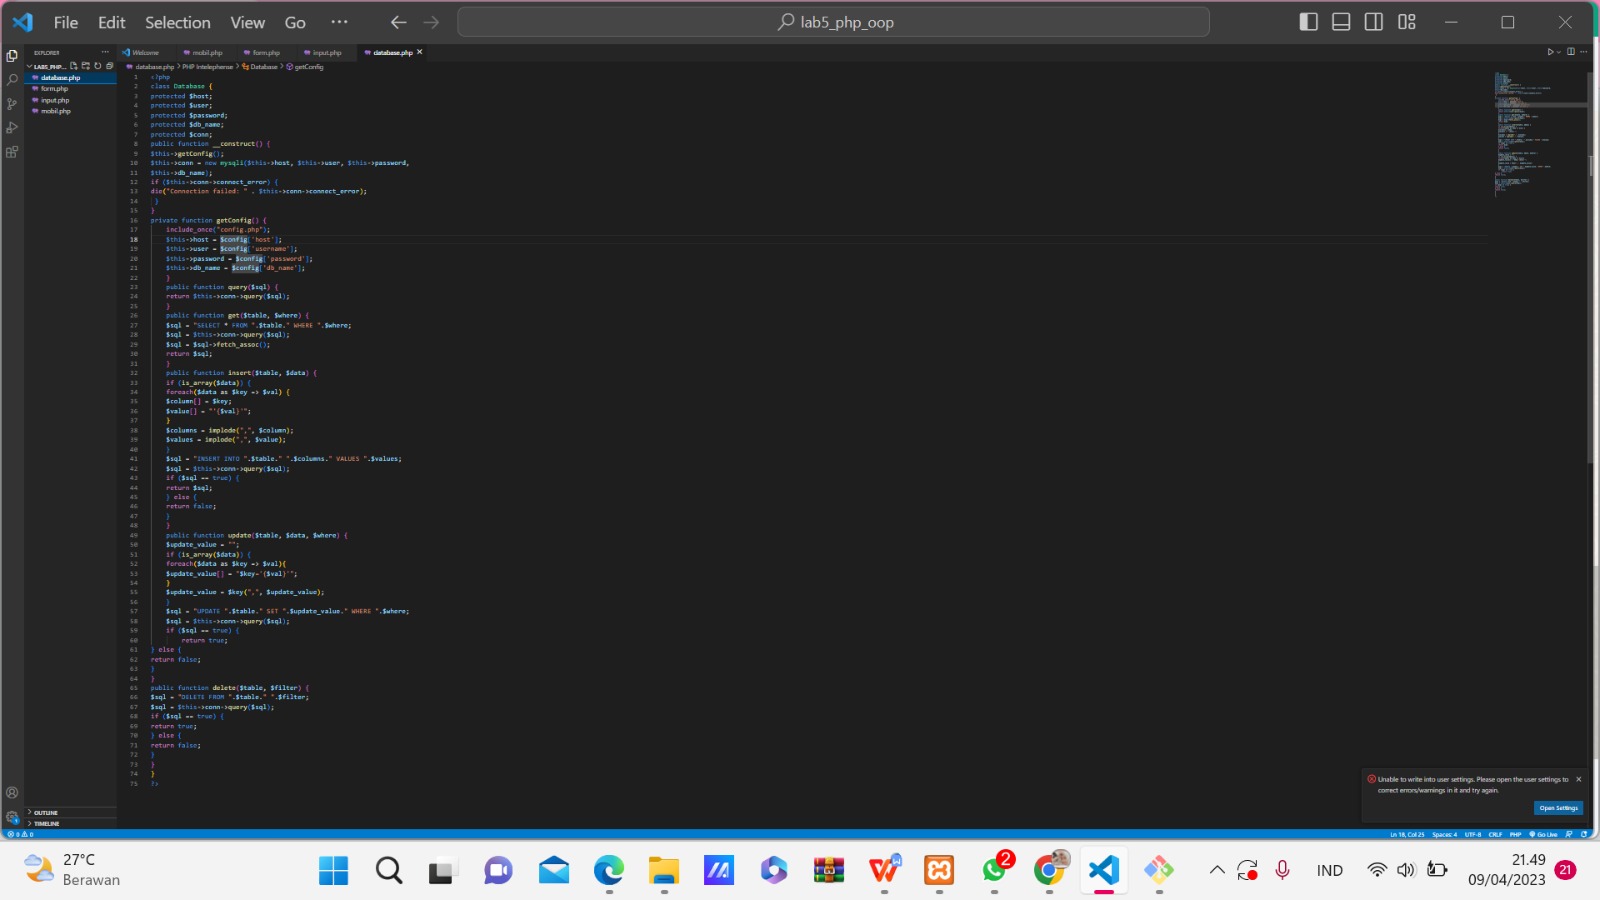The height and width of the screenshot is (900, 1600).
Task: Toggle the secondary sidebar visibility
Action: [x=1373, y=21]
